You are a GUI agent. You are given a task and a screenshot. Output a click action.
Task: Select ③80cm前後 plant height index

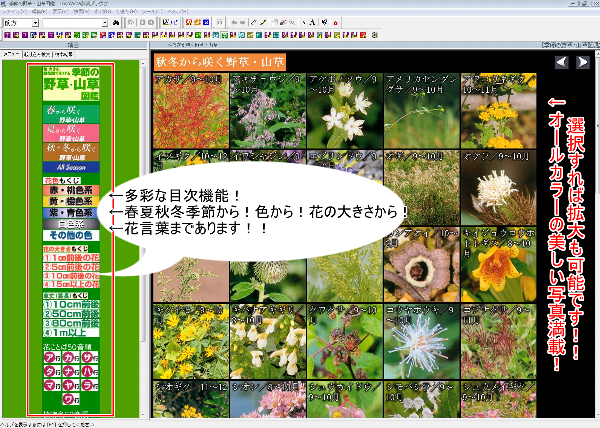click(x=71, y=323)
